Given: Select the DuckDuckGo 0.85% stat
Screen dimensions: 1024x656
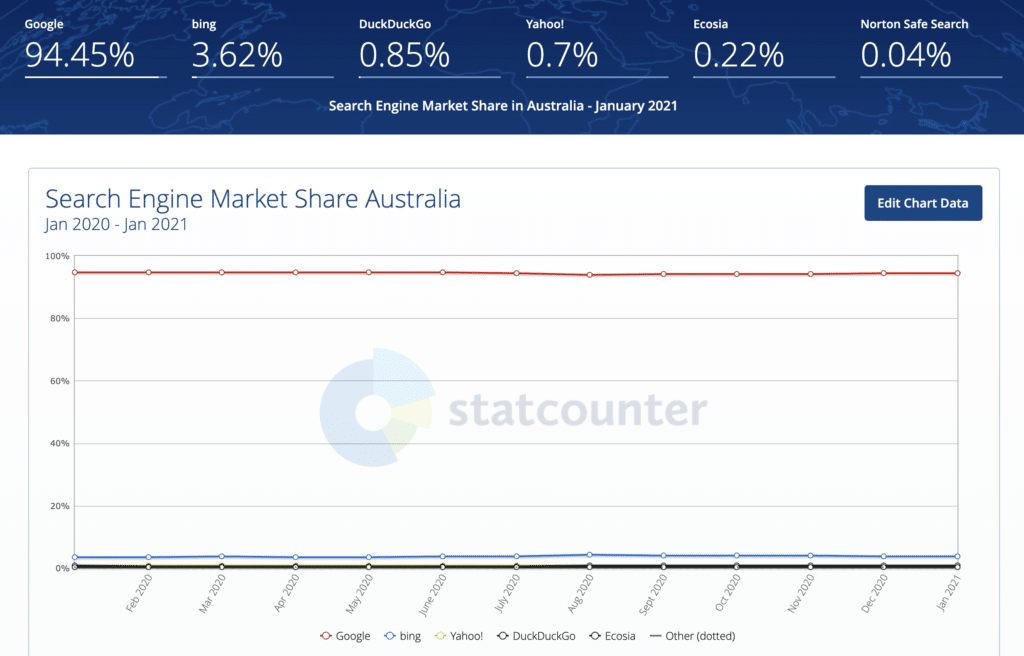Looking at the screenshot, I should click(404, 56).
